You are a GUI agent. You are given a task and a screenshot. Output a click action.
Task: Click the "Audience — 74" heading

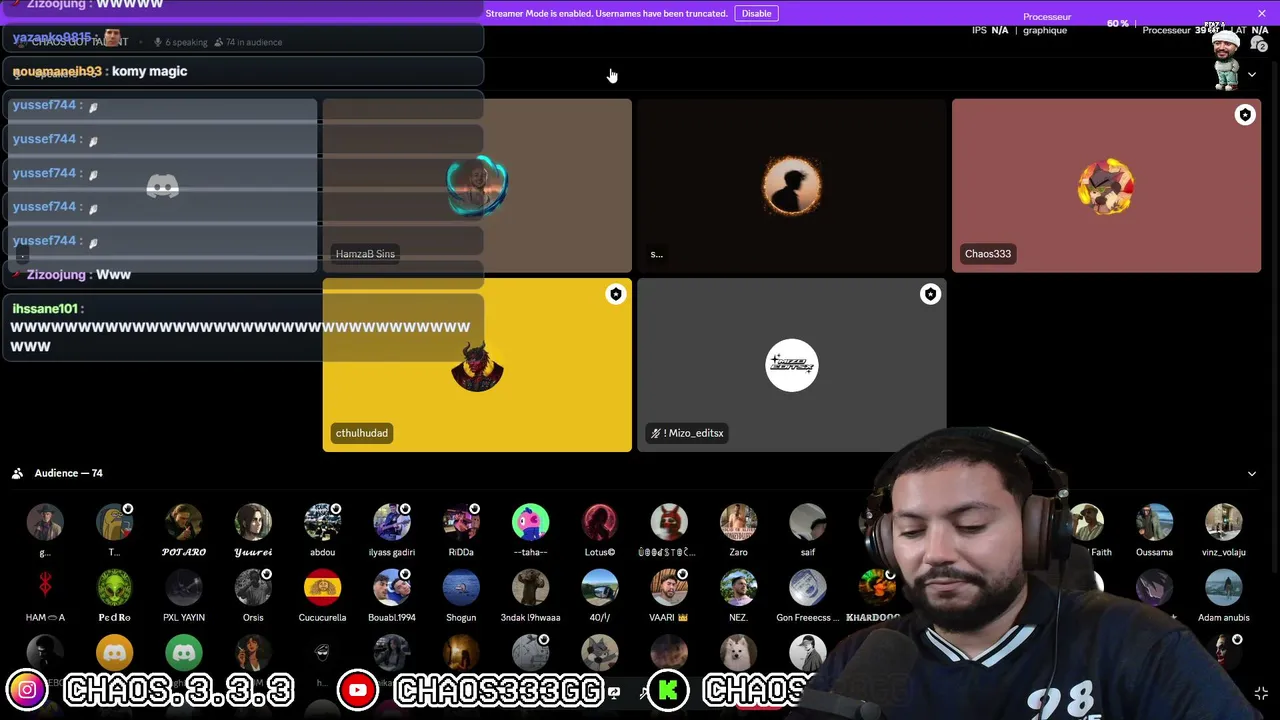tap(69, 473)
